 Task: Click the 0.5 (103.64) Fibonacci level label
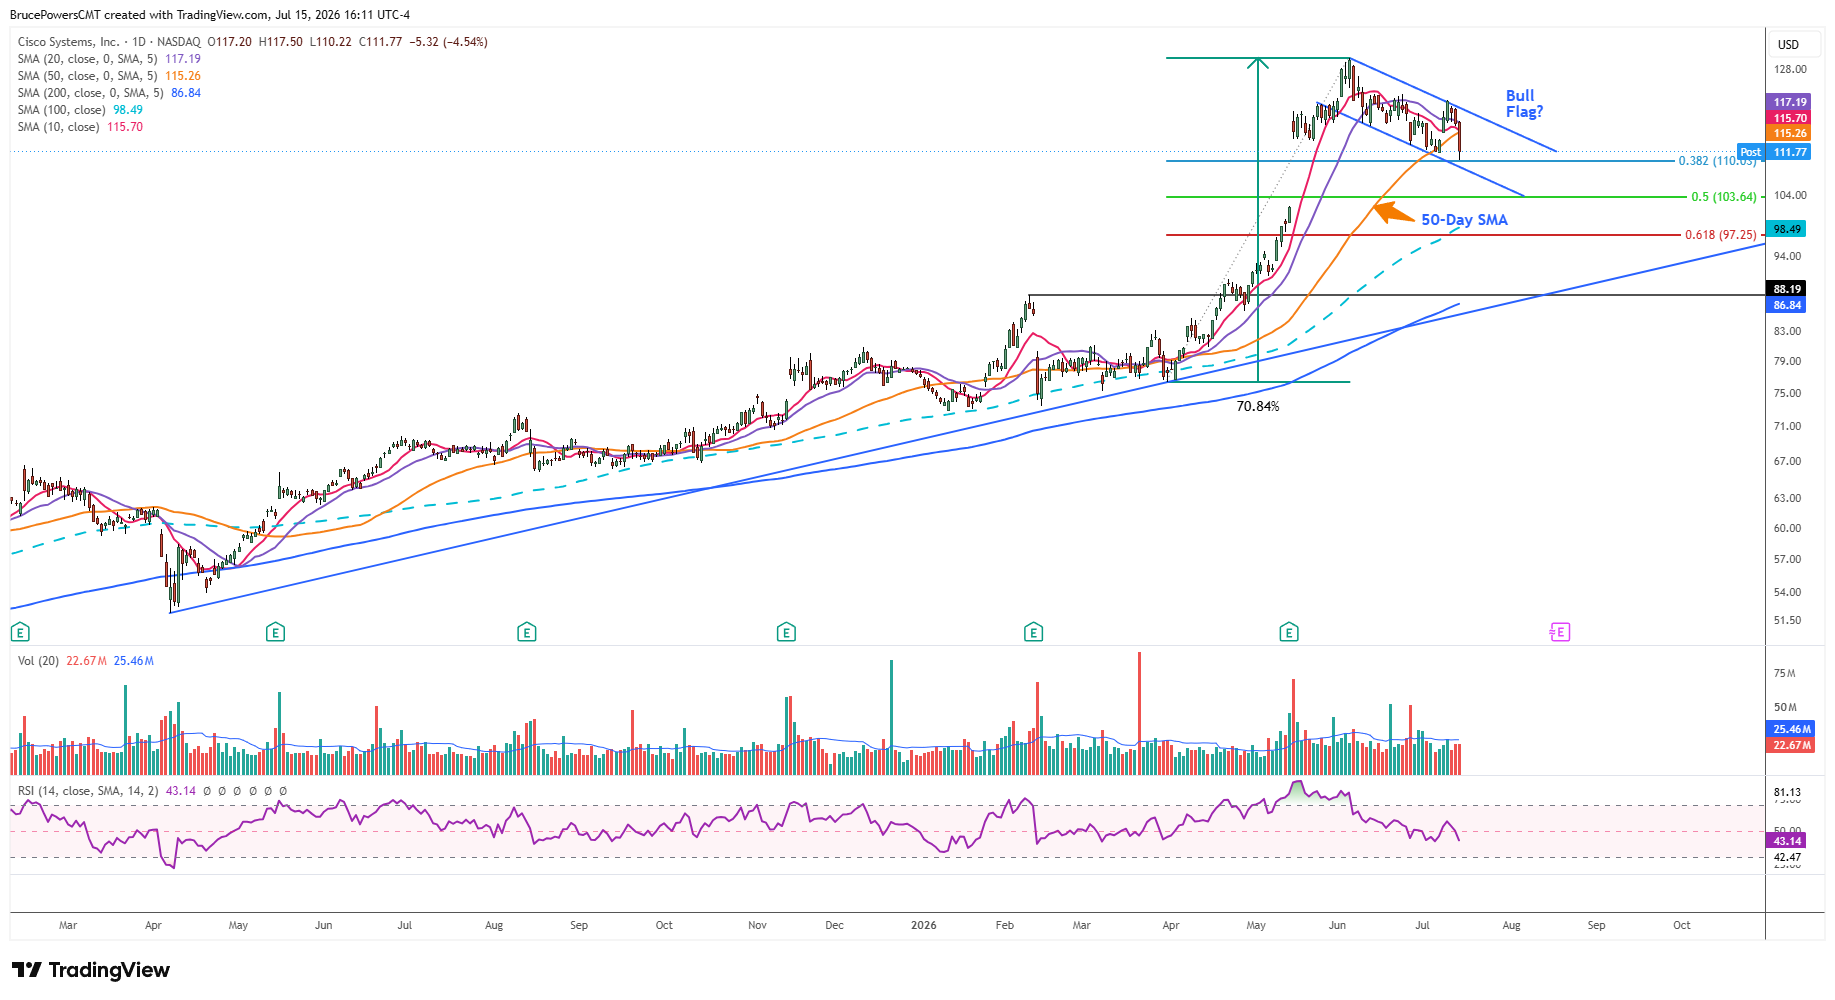click(1724, 197)
